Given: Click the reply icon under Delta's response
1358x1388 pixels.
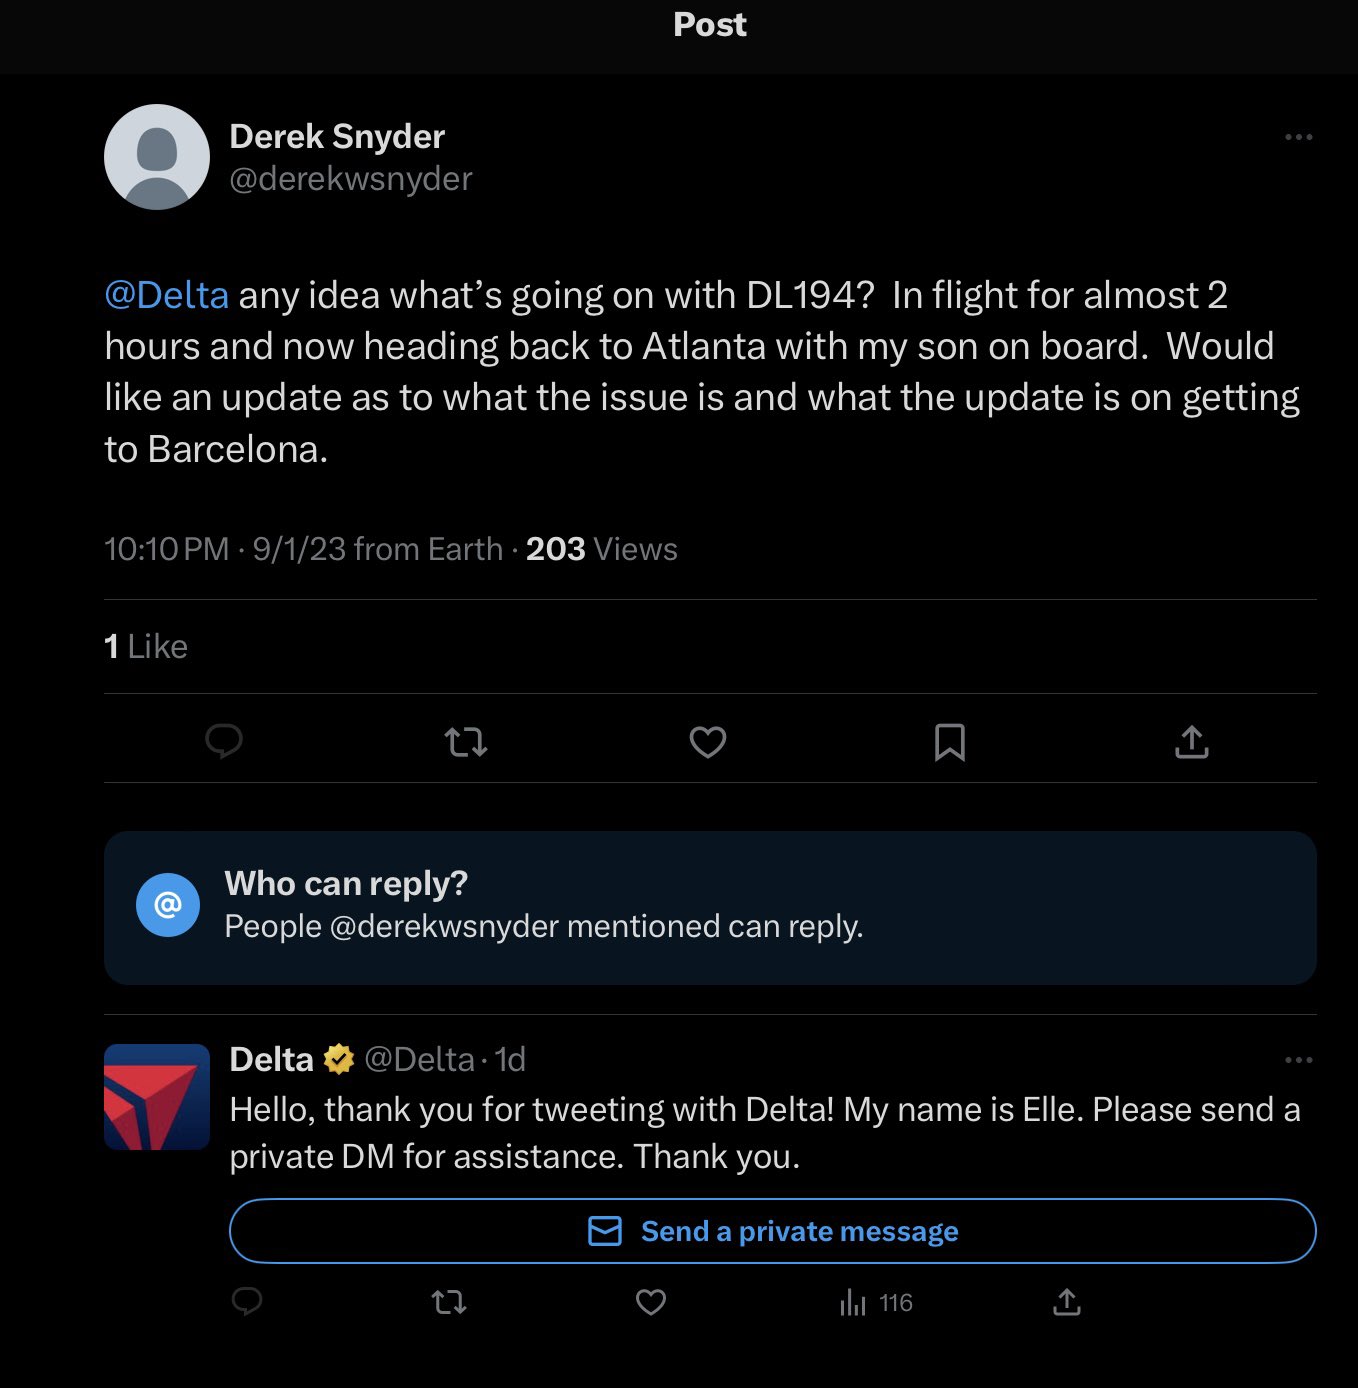Looking at the screenshot, I should click(x=247, y=1301).
